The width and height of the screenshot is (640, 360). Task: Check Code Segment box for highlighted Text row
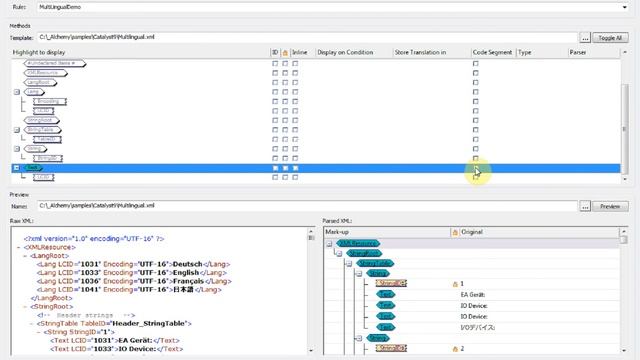[476, 168]
